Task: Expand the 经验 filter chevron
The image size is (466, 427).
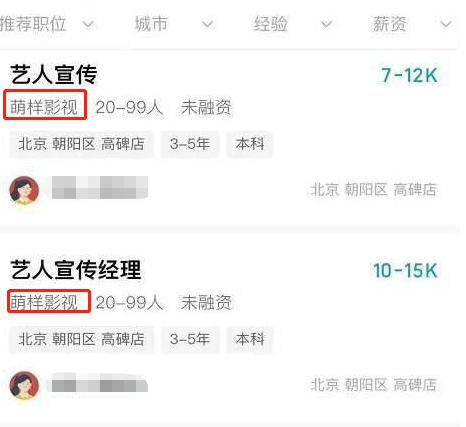Action: point(327,24)
